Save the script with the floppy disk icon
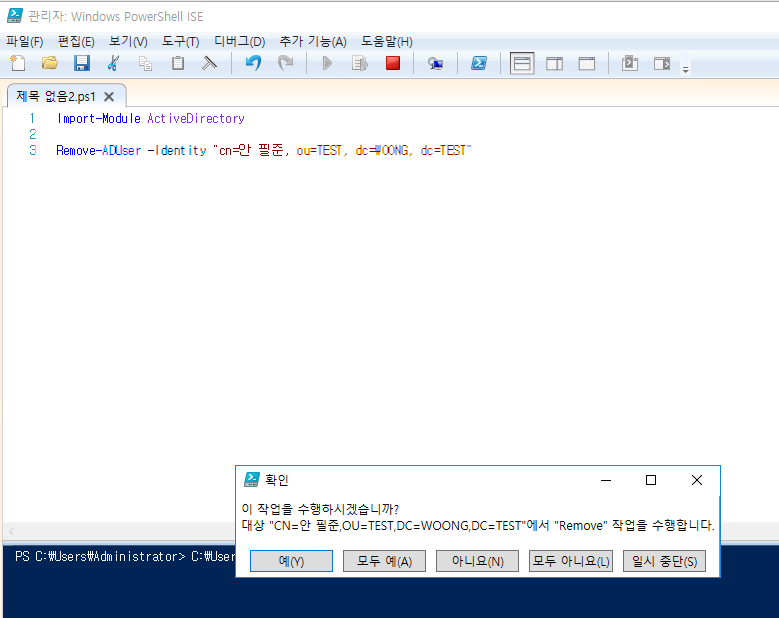Image resolution: width=779 pixels, height=618 pixels. pos(81,63)
